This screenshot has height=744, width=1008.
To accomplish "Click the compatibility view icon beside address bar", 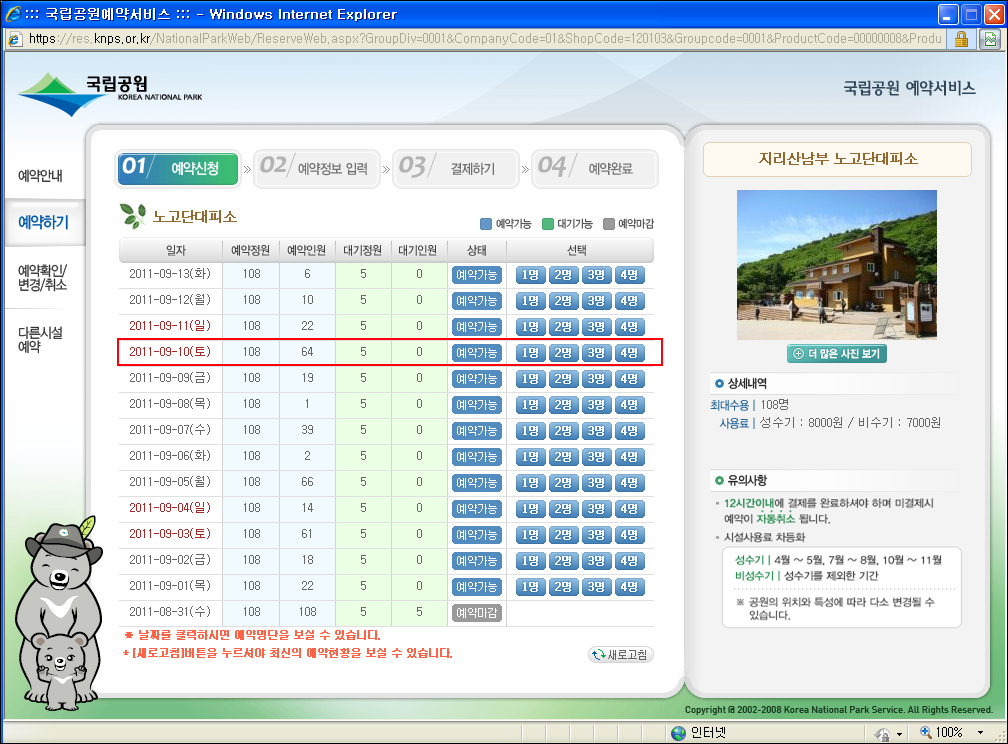I will 989,39.
